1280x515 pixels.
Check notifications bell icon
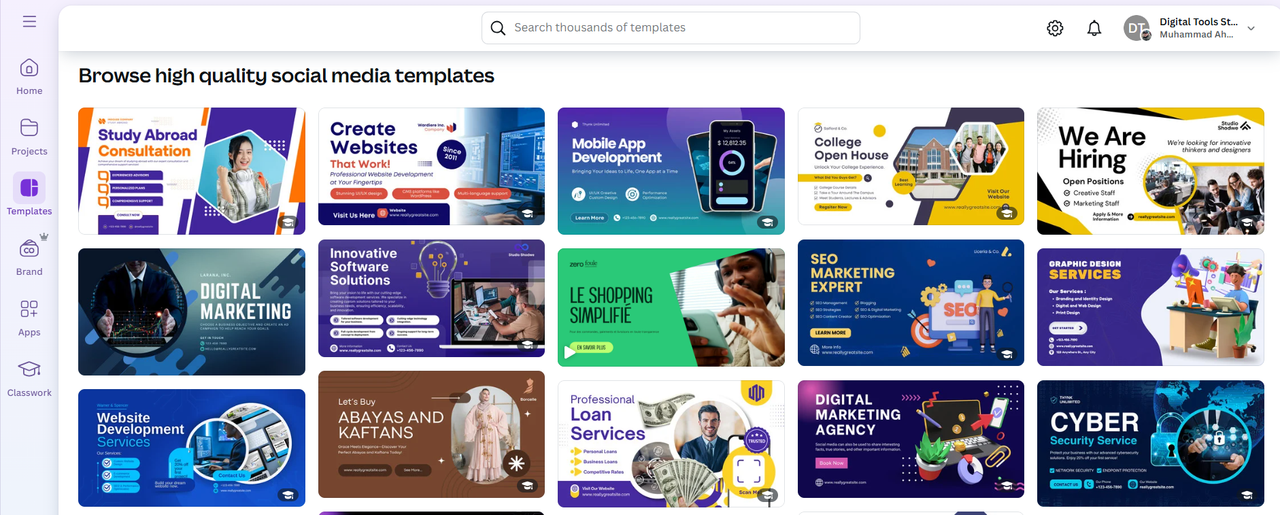pos(1094,28)
